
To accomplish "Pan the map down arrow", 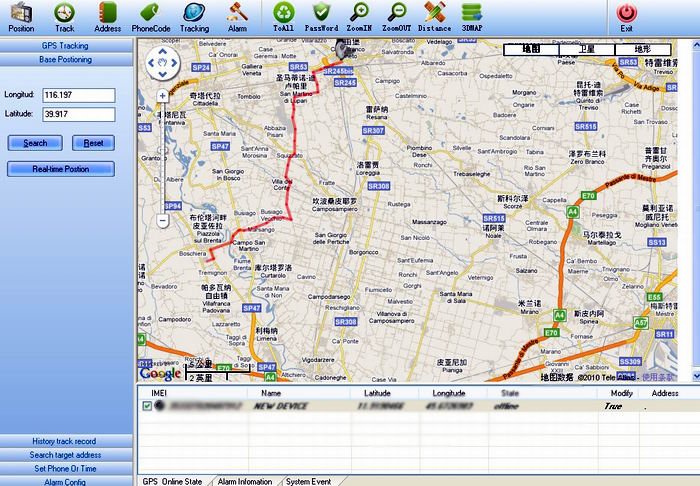I will [162, 74].
